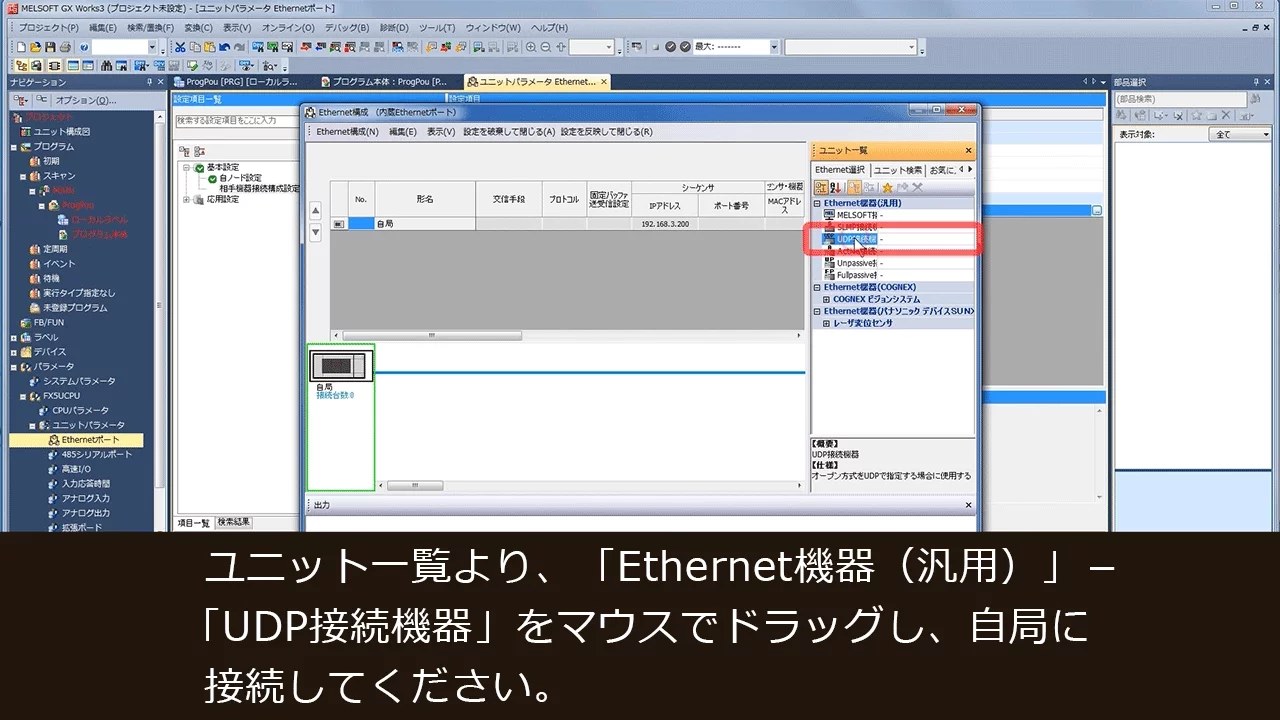This screenshot has width=1280, height=720.
Task: Collapse 基本設定 tree node
Action: pyautogui.click(x=186, y=167)
